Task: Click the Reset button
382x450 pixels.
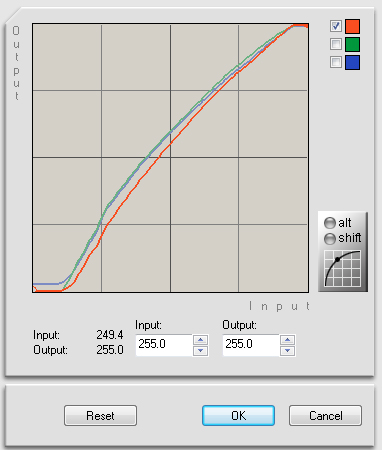Action: (x=100, y=416)
